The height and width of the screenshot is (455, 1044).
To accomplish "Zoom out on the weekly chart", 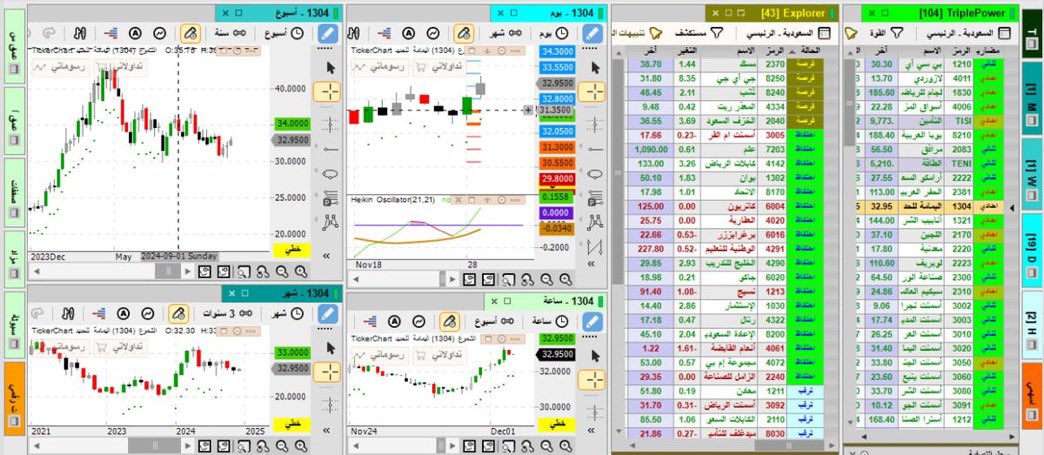I will point(282,271).
